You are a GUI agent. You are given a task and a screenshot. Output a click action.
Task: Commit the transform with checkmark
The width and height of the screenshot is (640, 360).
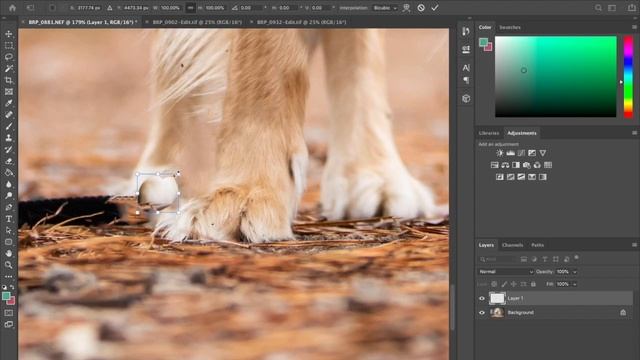coord(435,7)
